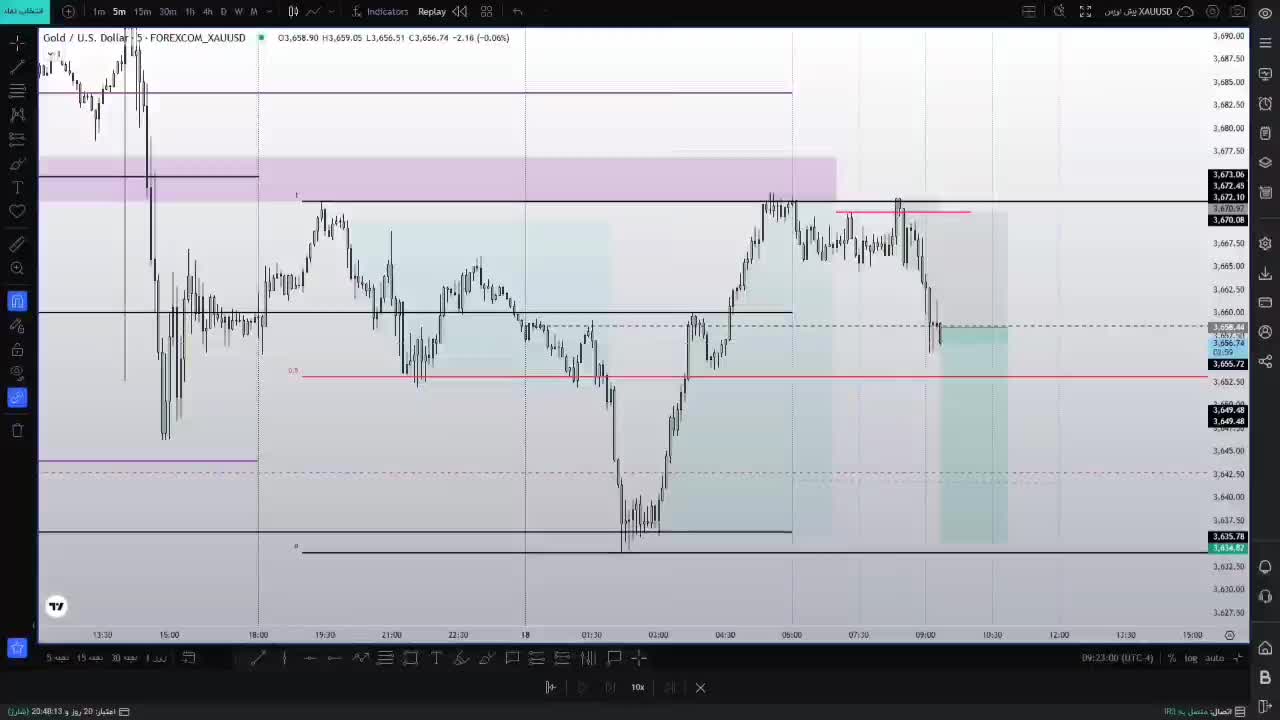Take a chart snapshot with camera icon
This screenshot has width=1280, height=720.
pos(1238,12)
